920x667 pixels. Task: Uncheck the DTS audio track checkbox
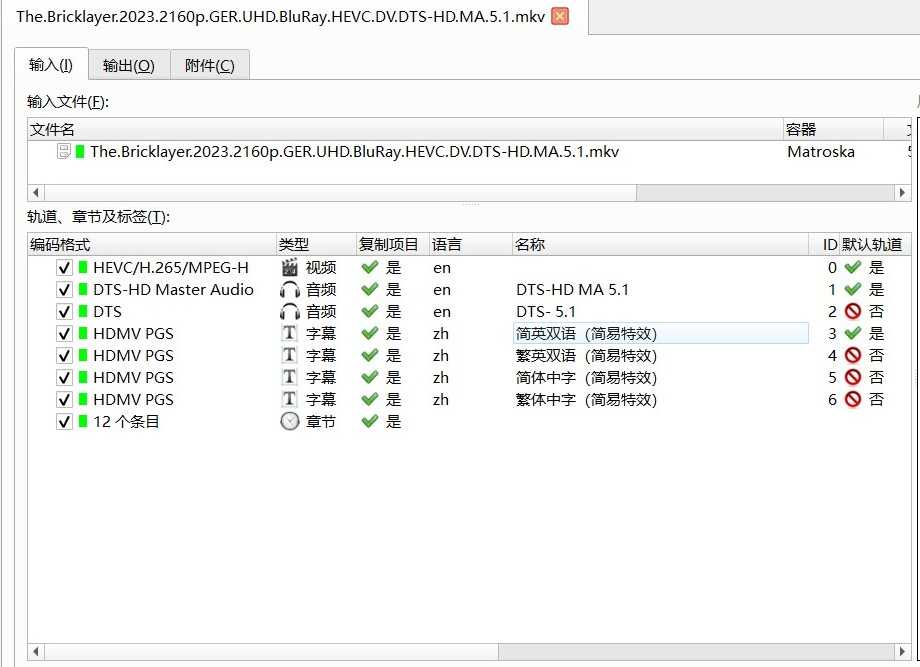(64, 312)
